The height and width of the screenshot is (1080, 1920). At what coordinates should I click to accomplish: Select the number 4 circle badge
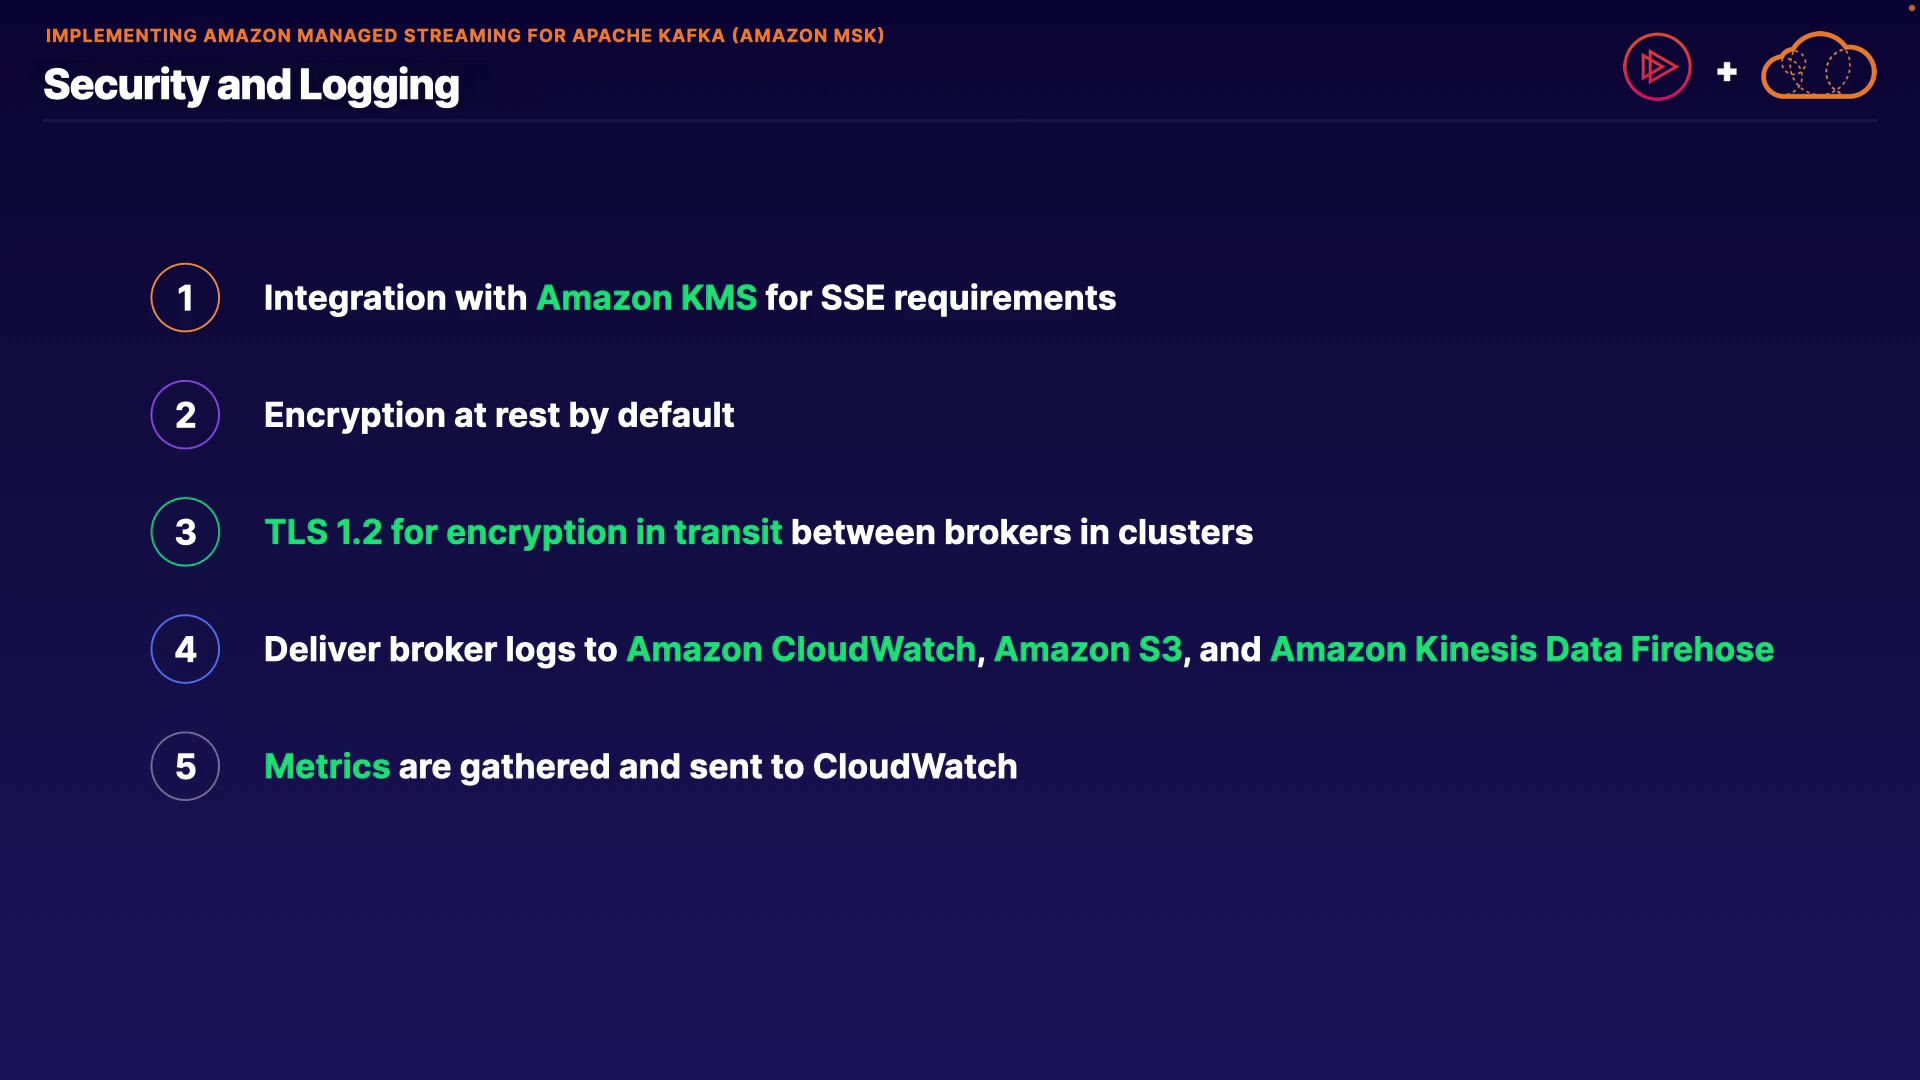pos(185,649)
